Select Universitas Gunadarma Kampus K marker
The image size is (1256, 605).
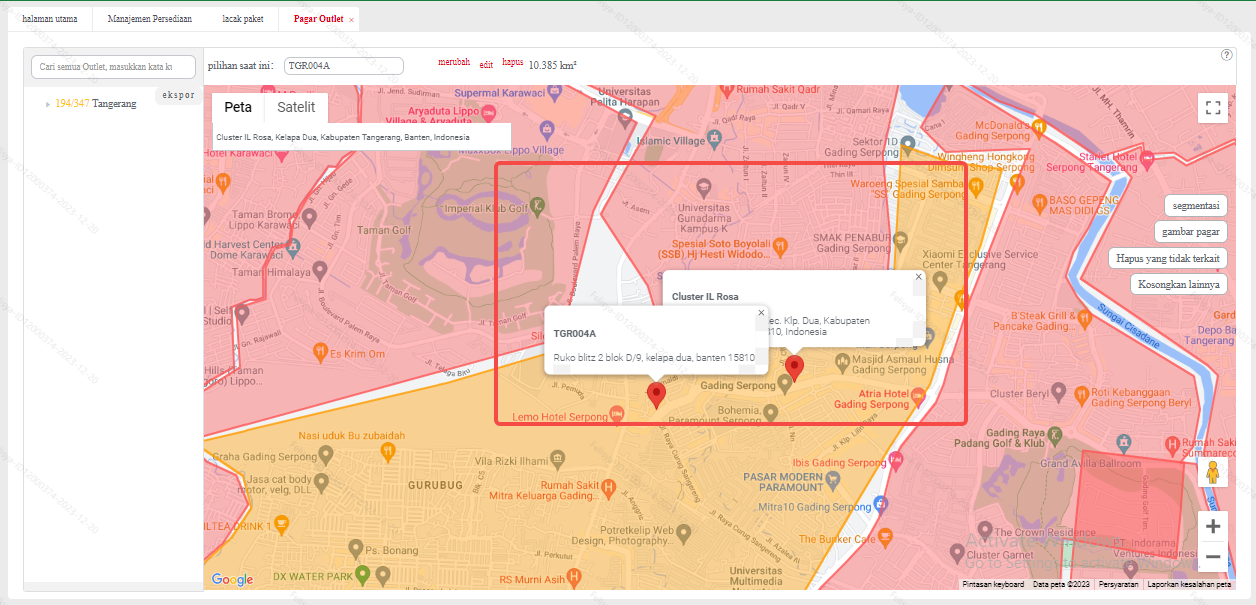click(704, 187)
